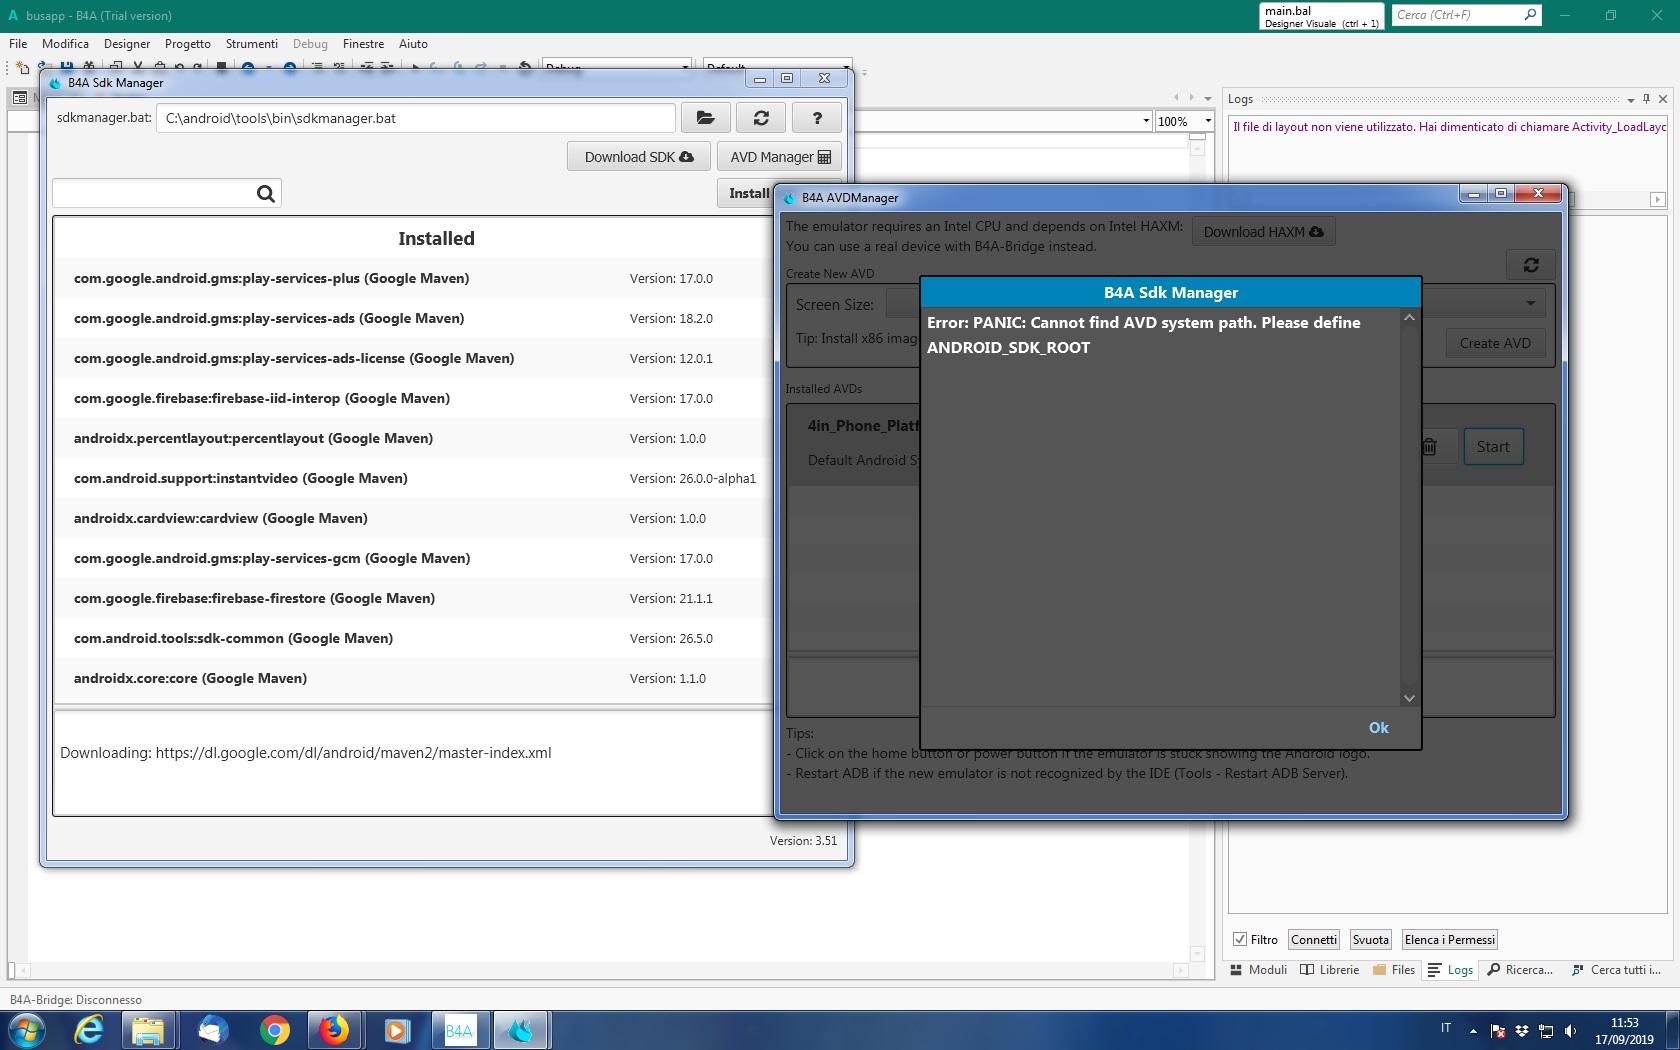Click the search magnifier in SDK Manager

(265, 193)
